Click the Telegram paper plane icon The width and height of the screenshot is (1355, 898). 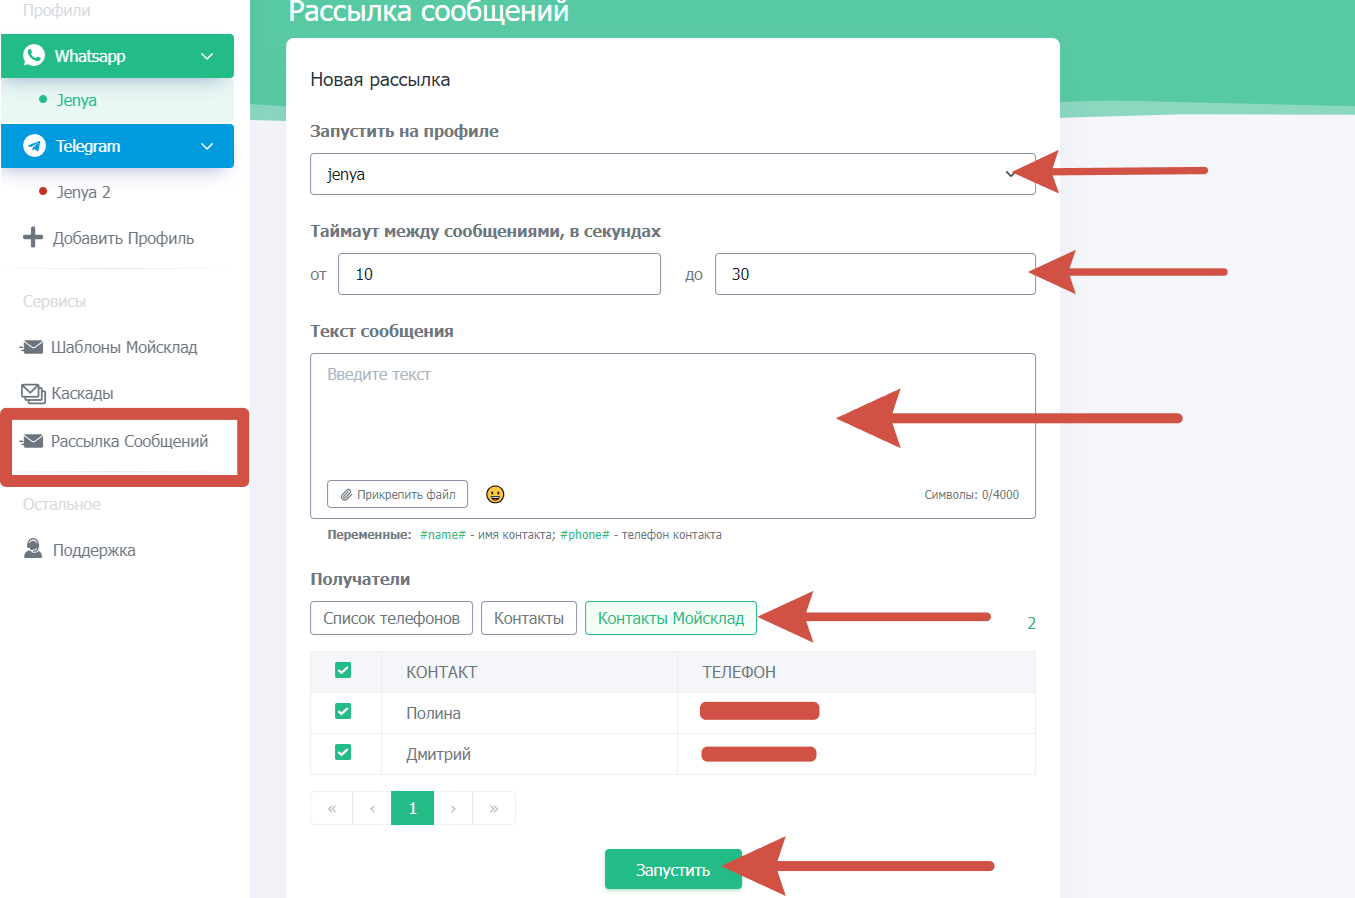34,146
